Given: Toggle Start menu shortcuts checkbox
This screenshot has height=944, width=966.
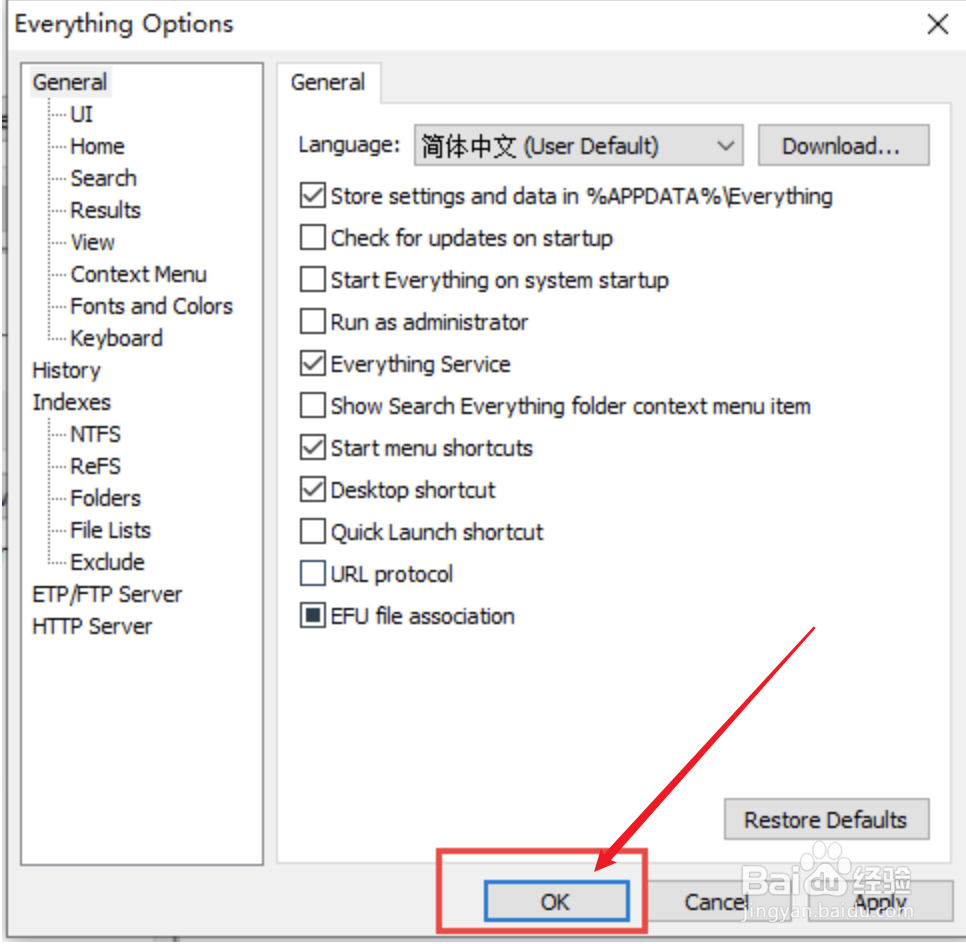Looking at the screenshot, I should (x=312, y=448).
